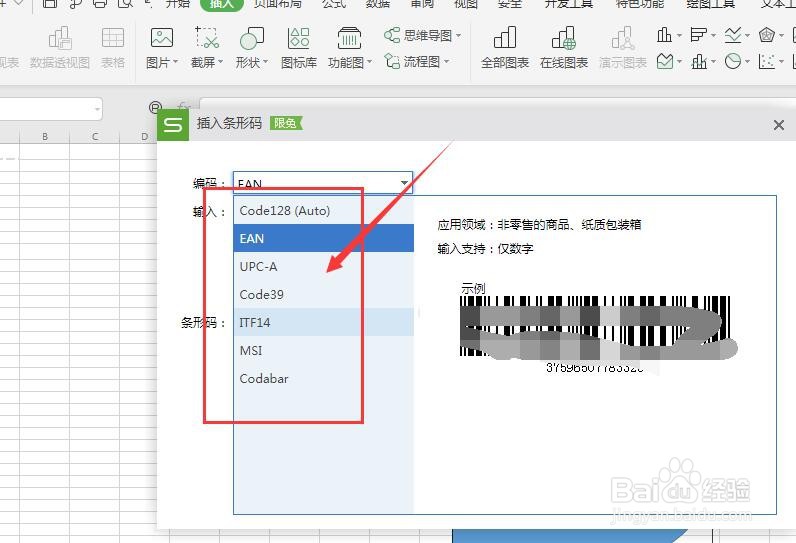Insert a radar chart from ribbon
796x543 pixels.
pos(766,35)
